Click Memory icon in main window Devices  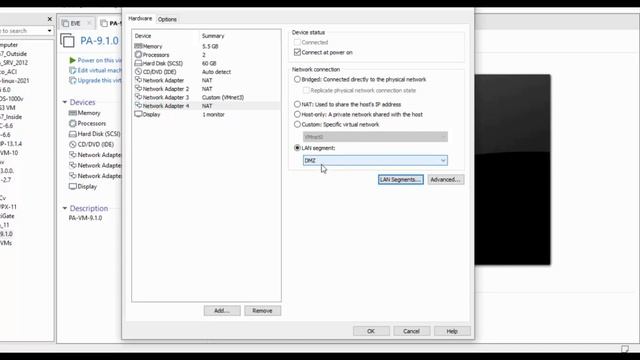(73, 113)
